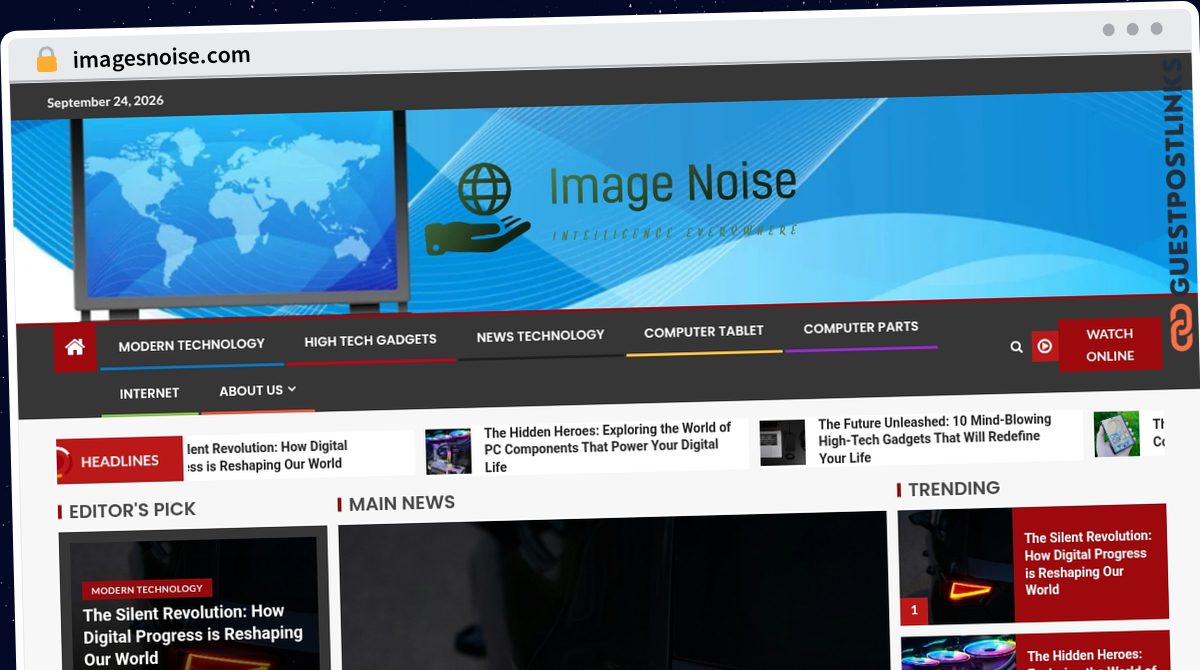This screenshot has width=1200, height=670.
Task: Expand the About Us dropdown menu
Action: click(x=258, y=391)
